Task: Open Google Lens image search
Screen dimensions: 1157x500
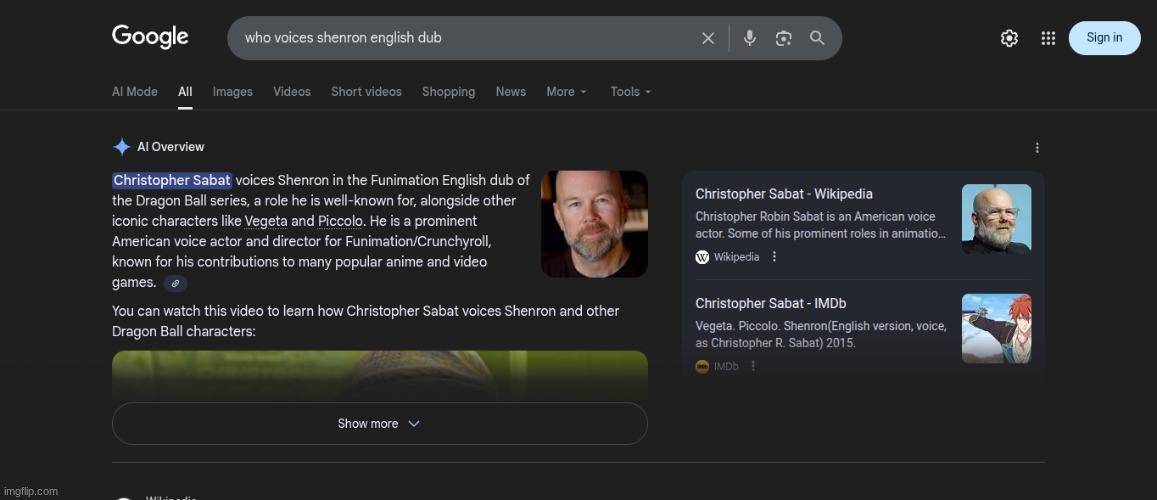Action: click(783, 38)
